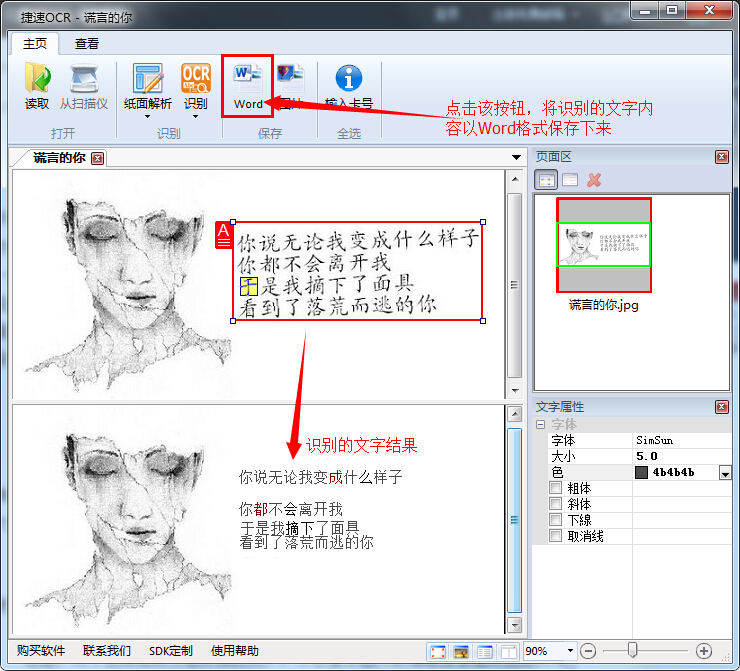
Task: Click the 纸面解析 page analysis icon
Action: pos(148,78)
